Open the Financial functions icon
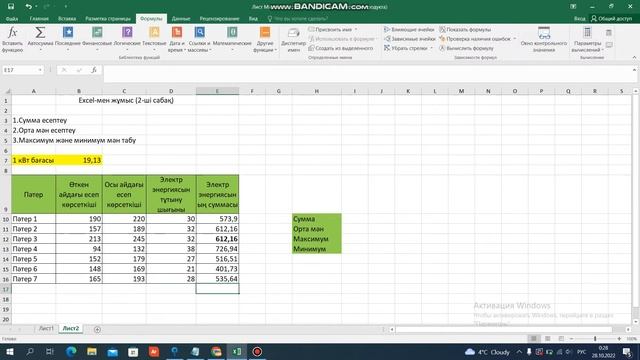The height and width of the screenshot is (360, 640). [x=97, y=33]
